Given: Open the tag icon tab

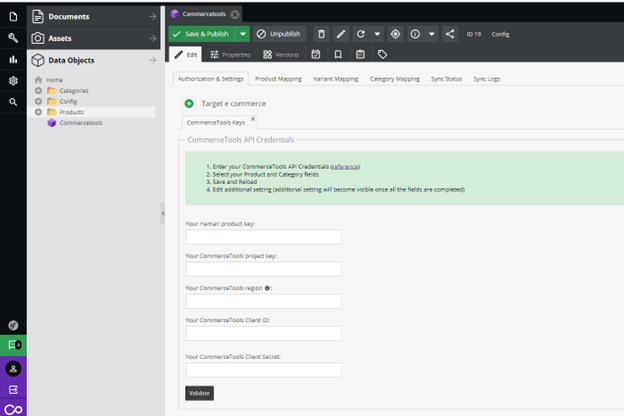Looking at the screenshot, I should 382,55.
